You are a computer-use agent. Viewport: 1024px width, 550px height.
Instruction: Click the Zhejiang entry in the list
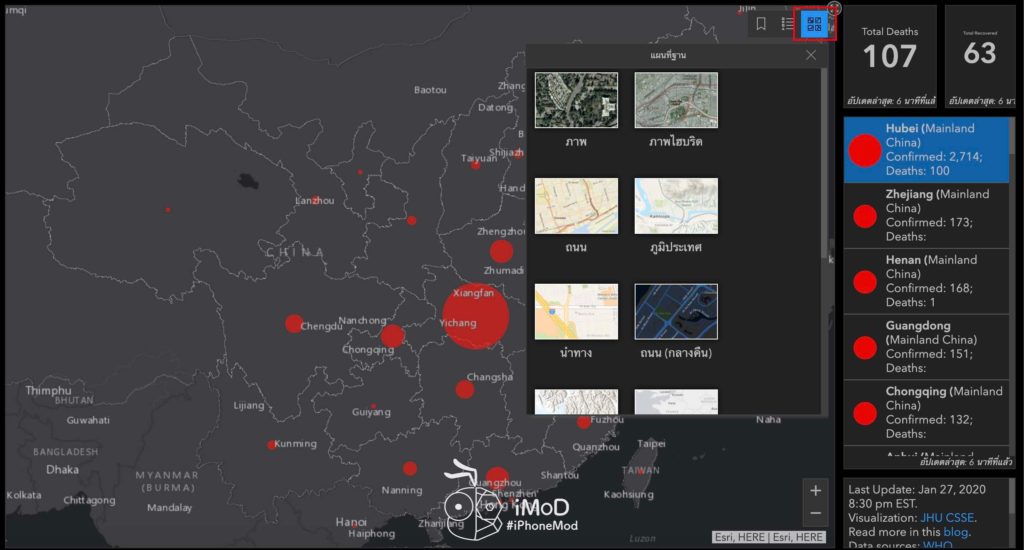coord(926,216)
